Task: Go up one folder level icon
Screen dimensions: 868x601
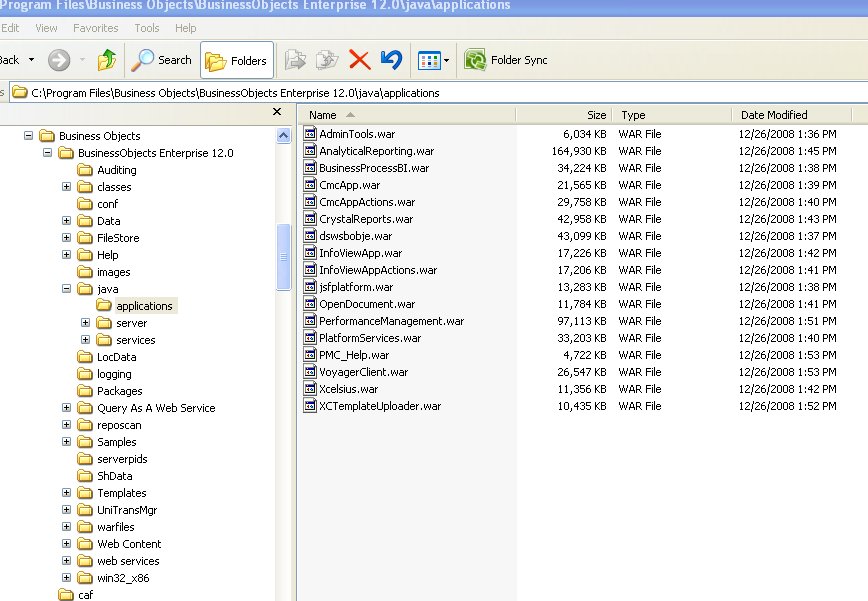Action: [x=106, y=60]
